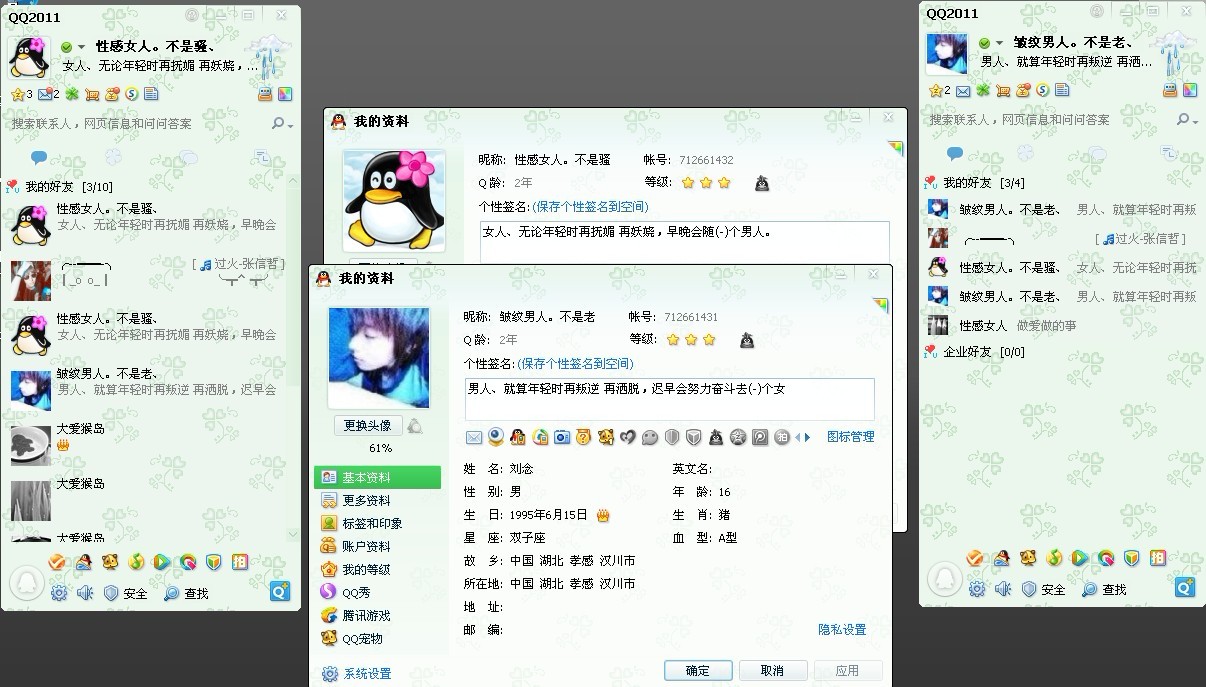The width and height of the screenshot is (1206, 687).
Task: Click 查找 find button in right panel
Action: [x=1104, y=589]
